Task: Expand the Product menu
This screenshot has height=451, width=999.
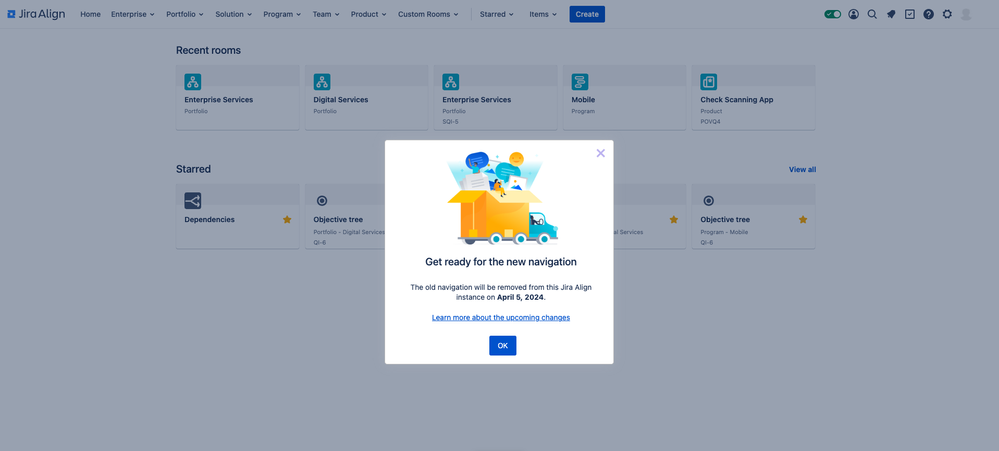Action: 368,14
